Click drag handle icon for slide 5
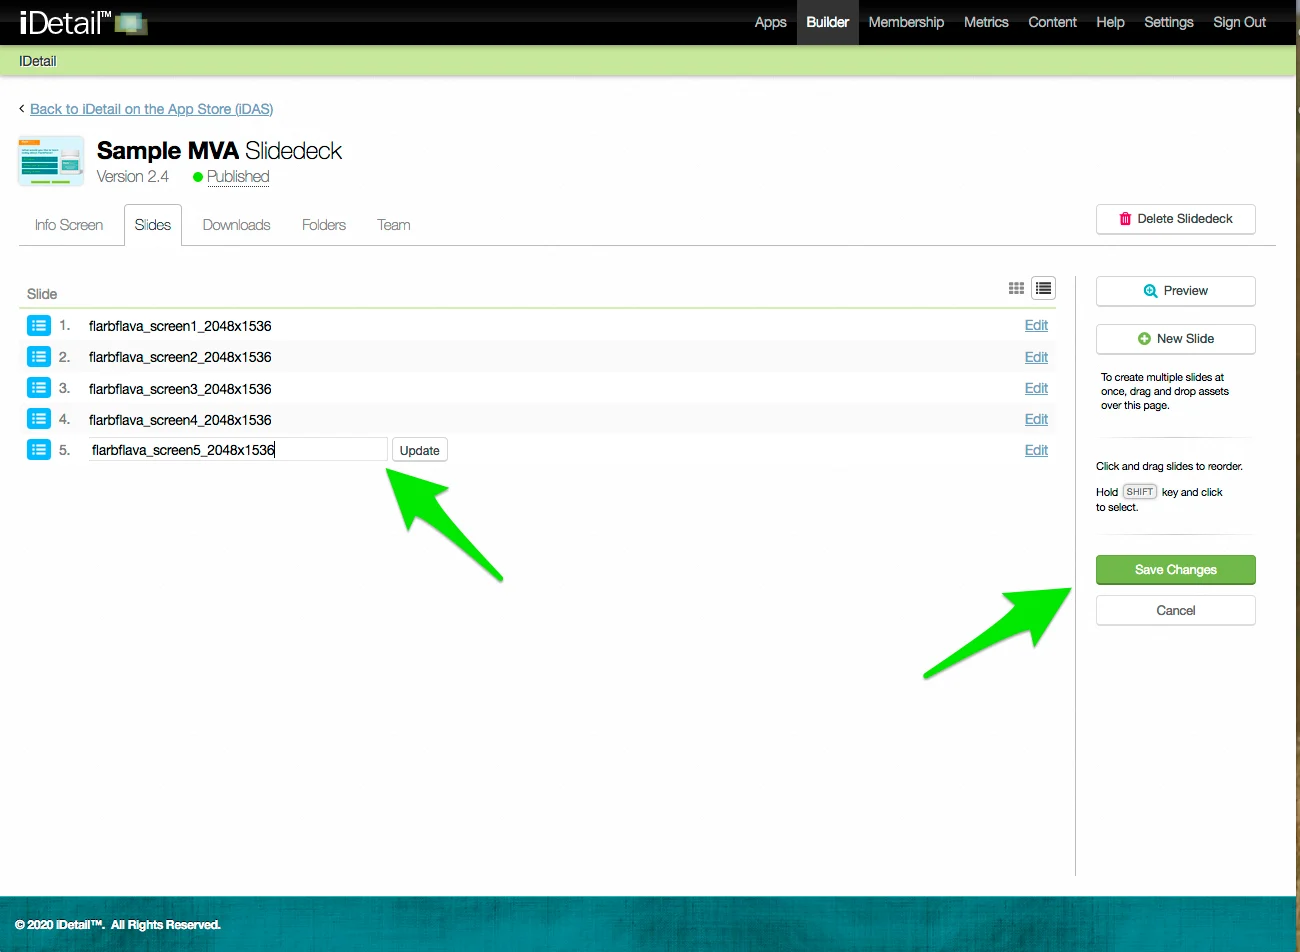 point(39,449)
